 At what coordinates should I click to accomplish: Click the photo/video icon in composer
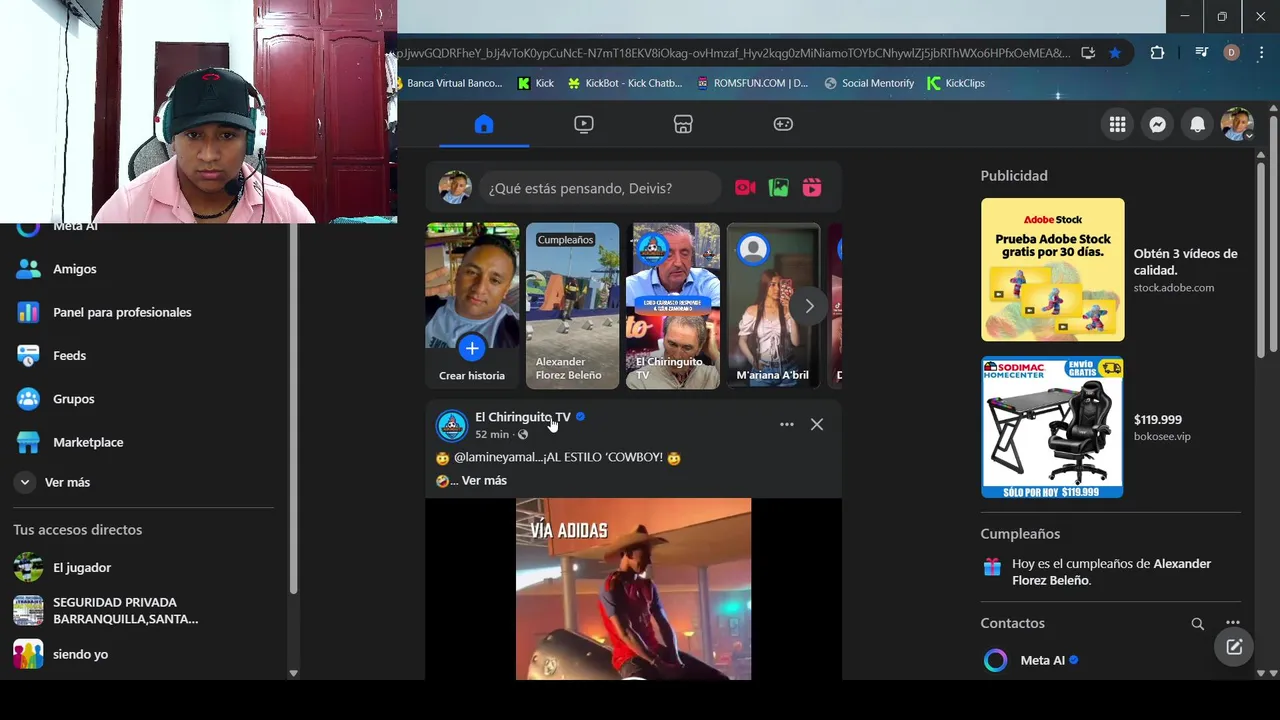pos(778,188)
